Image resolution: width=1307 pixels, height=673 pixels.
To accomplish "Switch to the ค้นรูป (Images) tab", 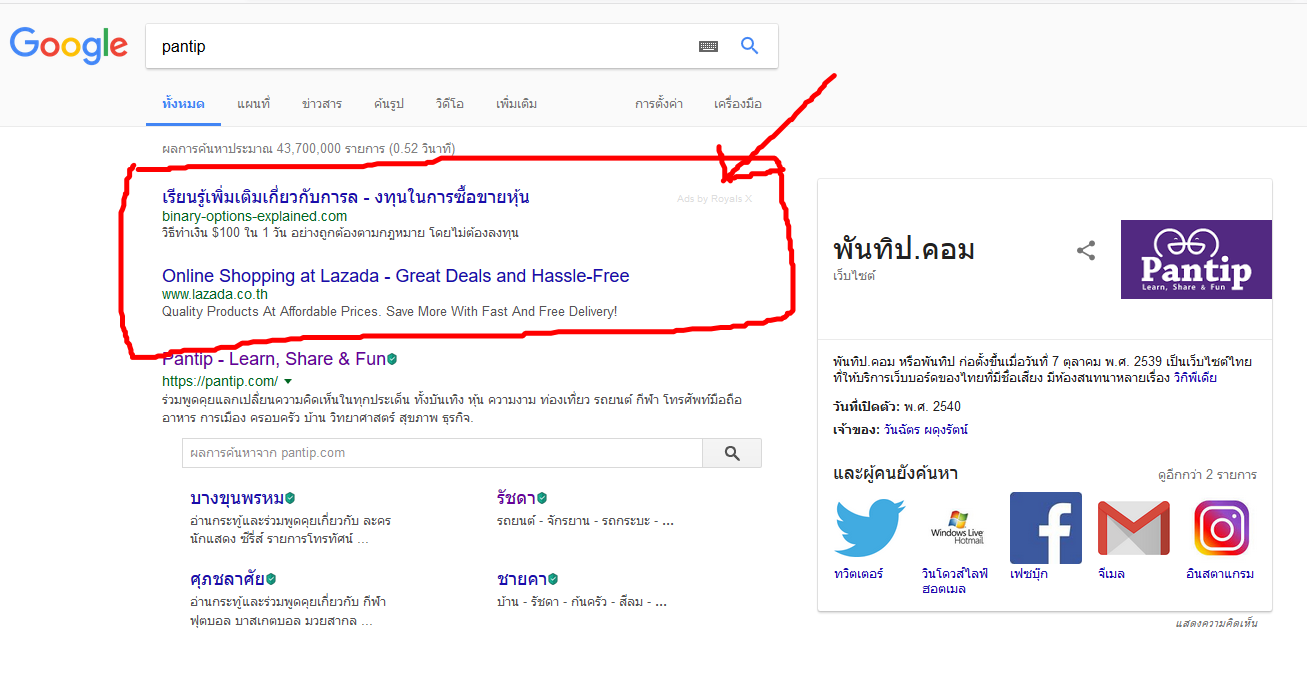I will pyautogui.click(x=389, y=104).
